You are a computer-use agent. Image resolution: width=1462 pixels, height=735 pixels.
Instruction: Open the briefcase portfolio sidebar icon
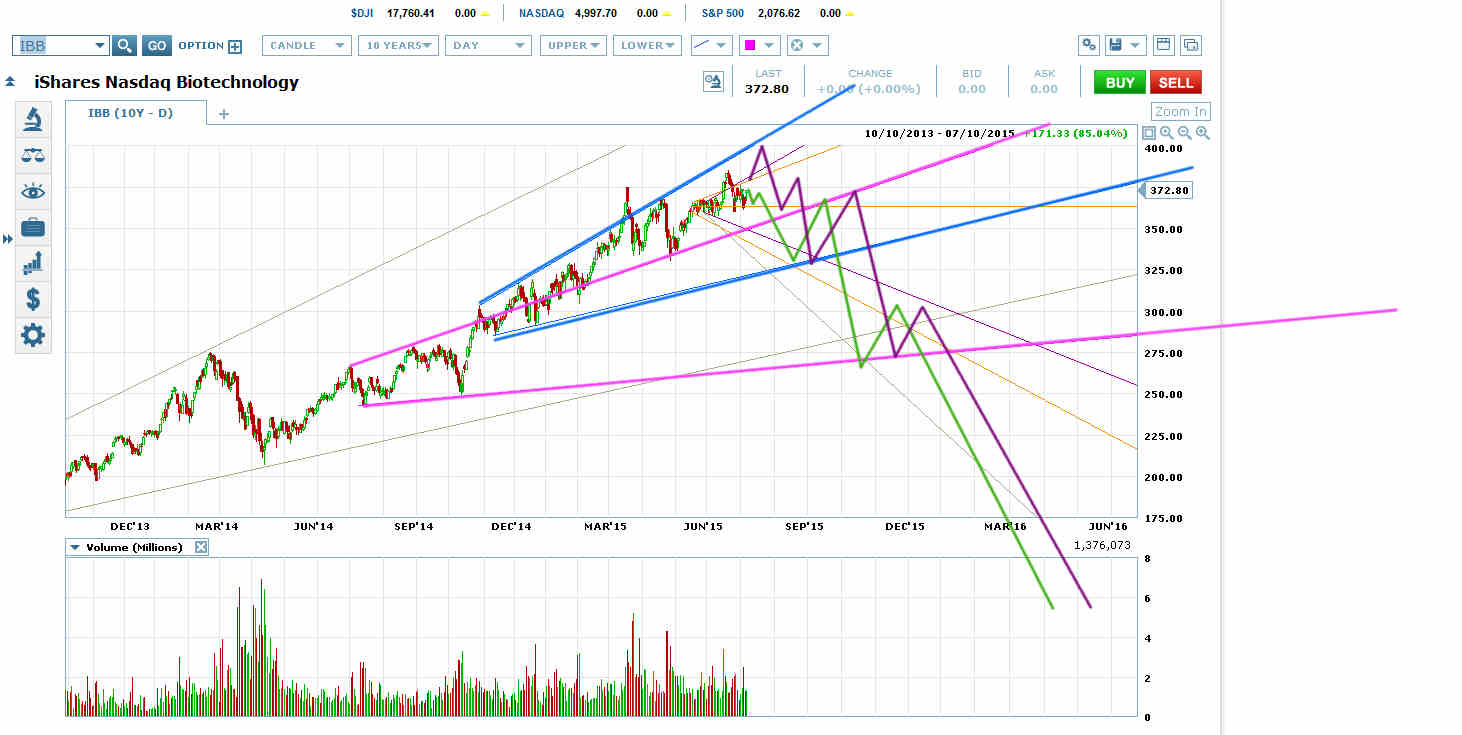(33, 227)
